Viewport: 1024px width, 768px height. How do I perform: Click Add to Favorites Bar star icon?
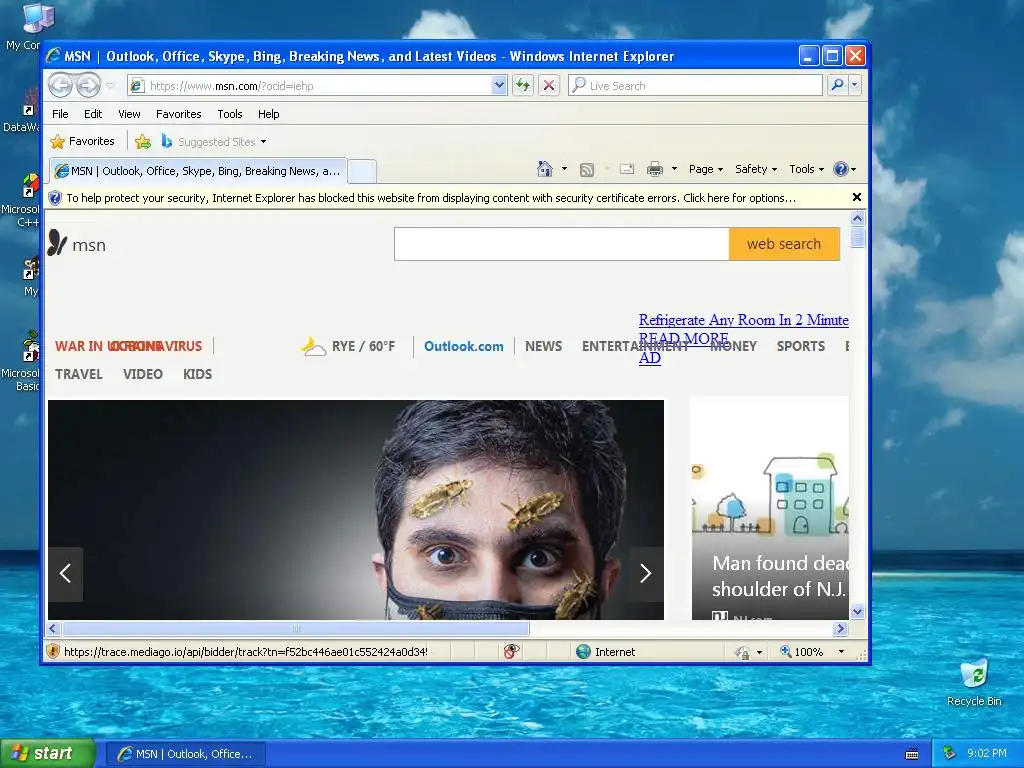click(143, 141)
